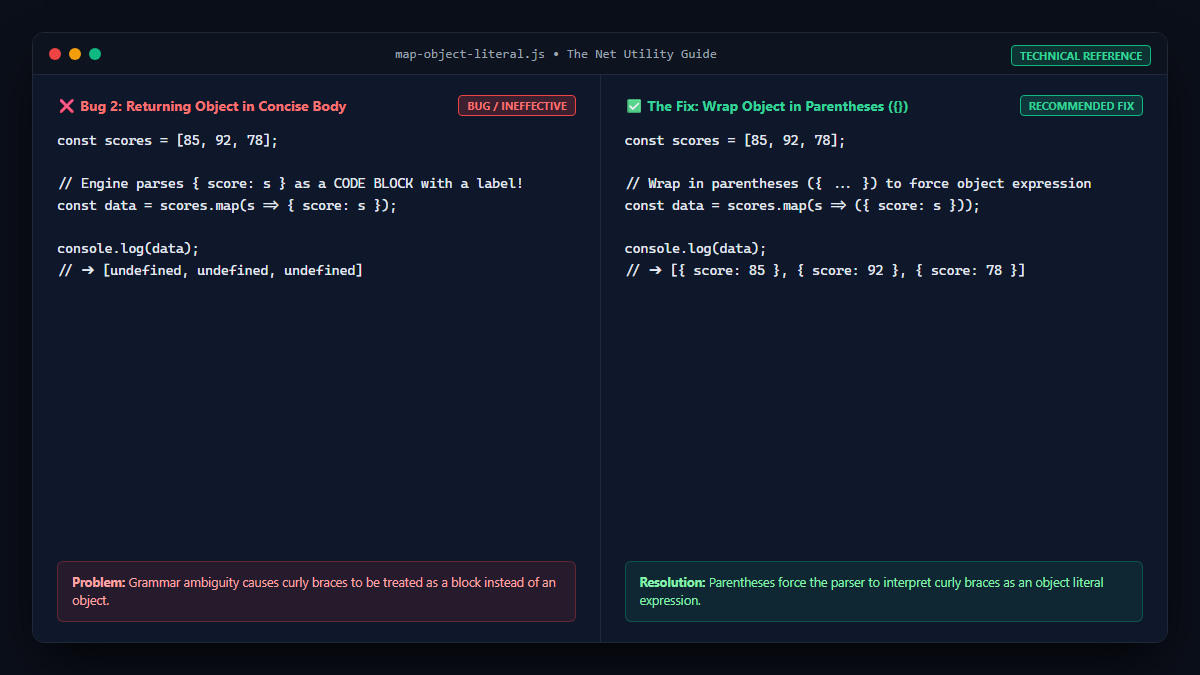Click the comment 'Engine parses { score: s } as a CODE BLOCK'
The width and height of the screenshot is (1200, 675).
(291, 184)
